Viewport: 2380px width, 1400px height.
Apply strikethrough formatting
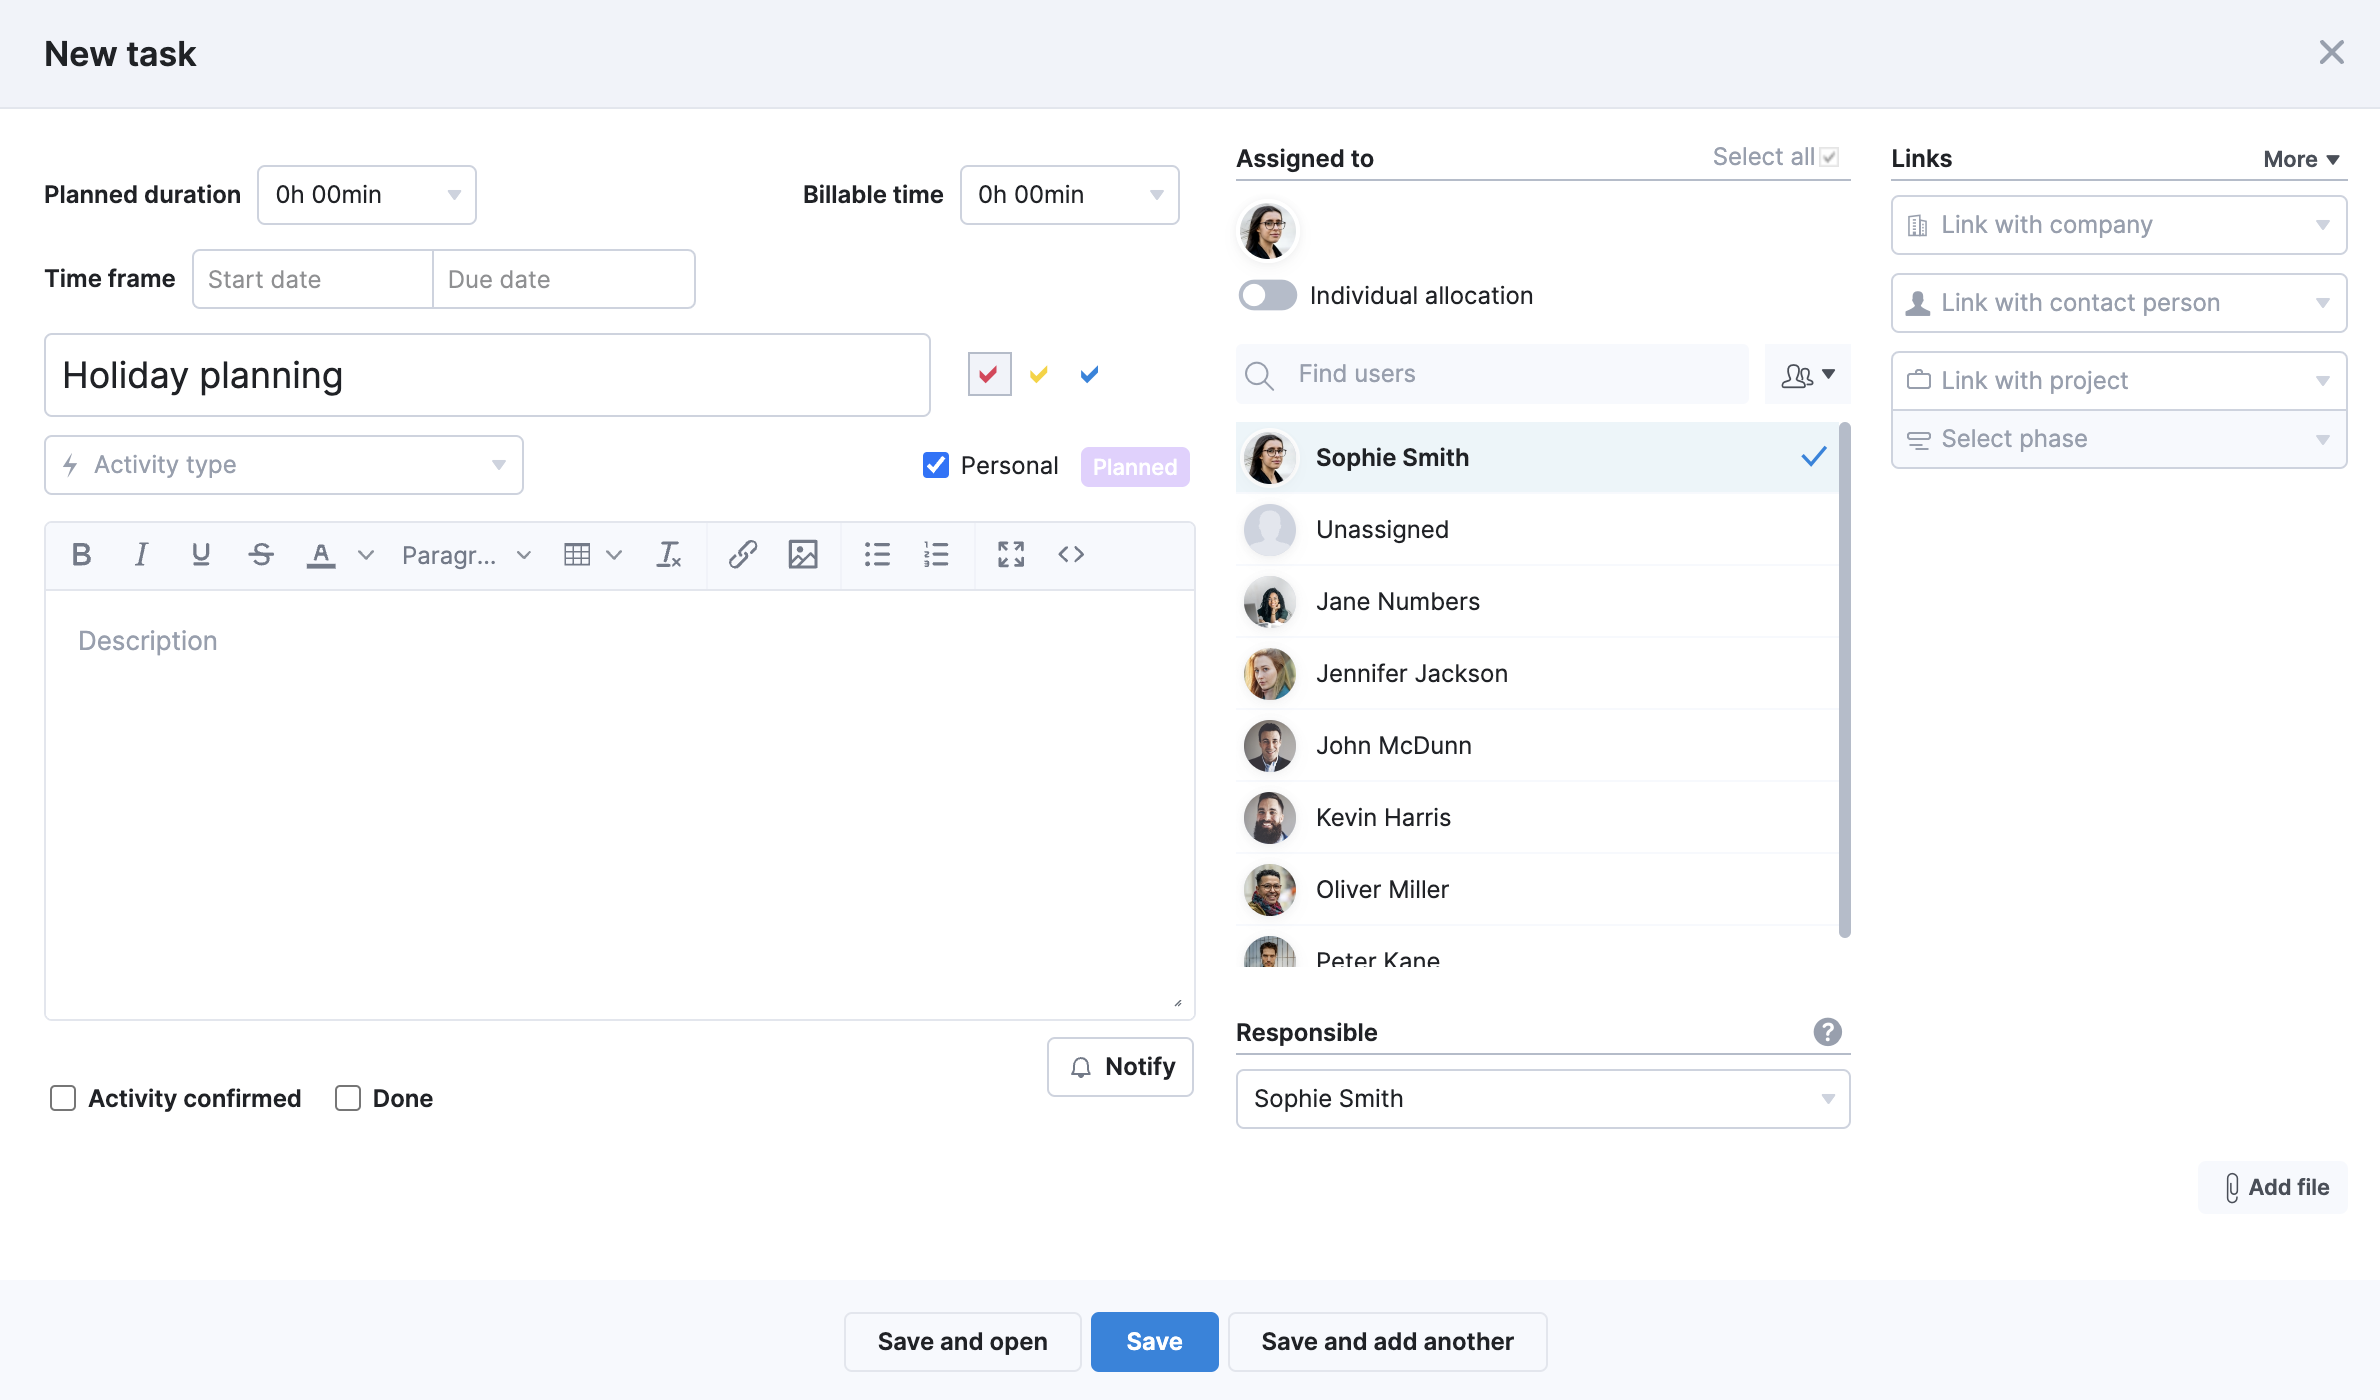point(261,555)
